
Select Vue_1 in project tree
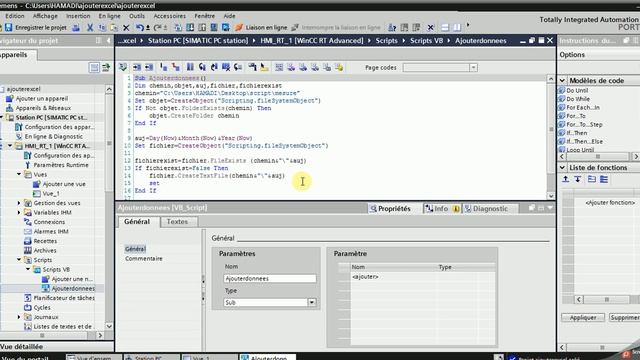[x=51, y=193]
